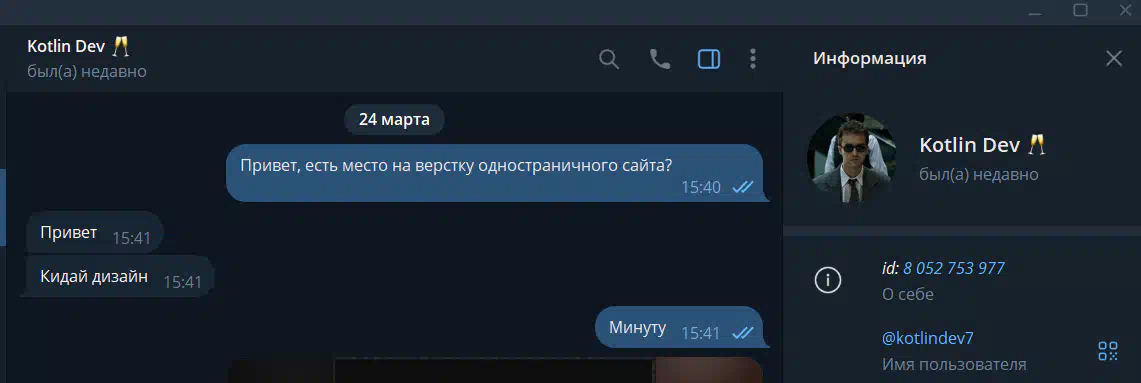This screenshot has width=1141, height=383.
Task: Open the three-dot chat options menu
Action: tap(753, 59)
